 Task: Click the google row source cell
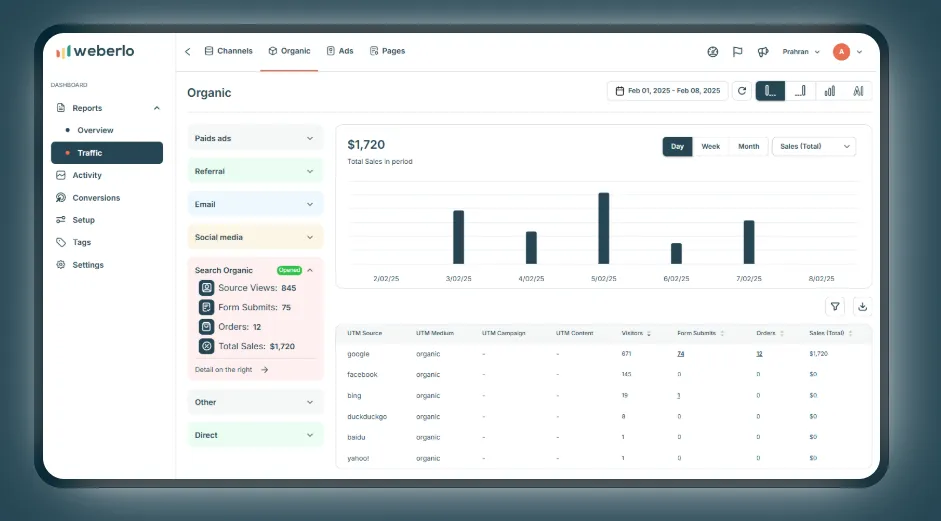pyautogui.click(x=358, y=354)
